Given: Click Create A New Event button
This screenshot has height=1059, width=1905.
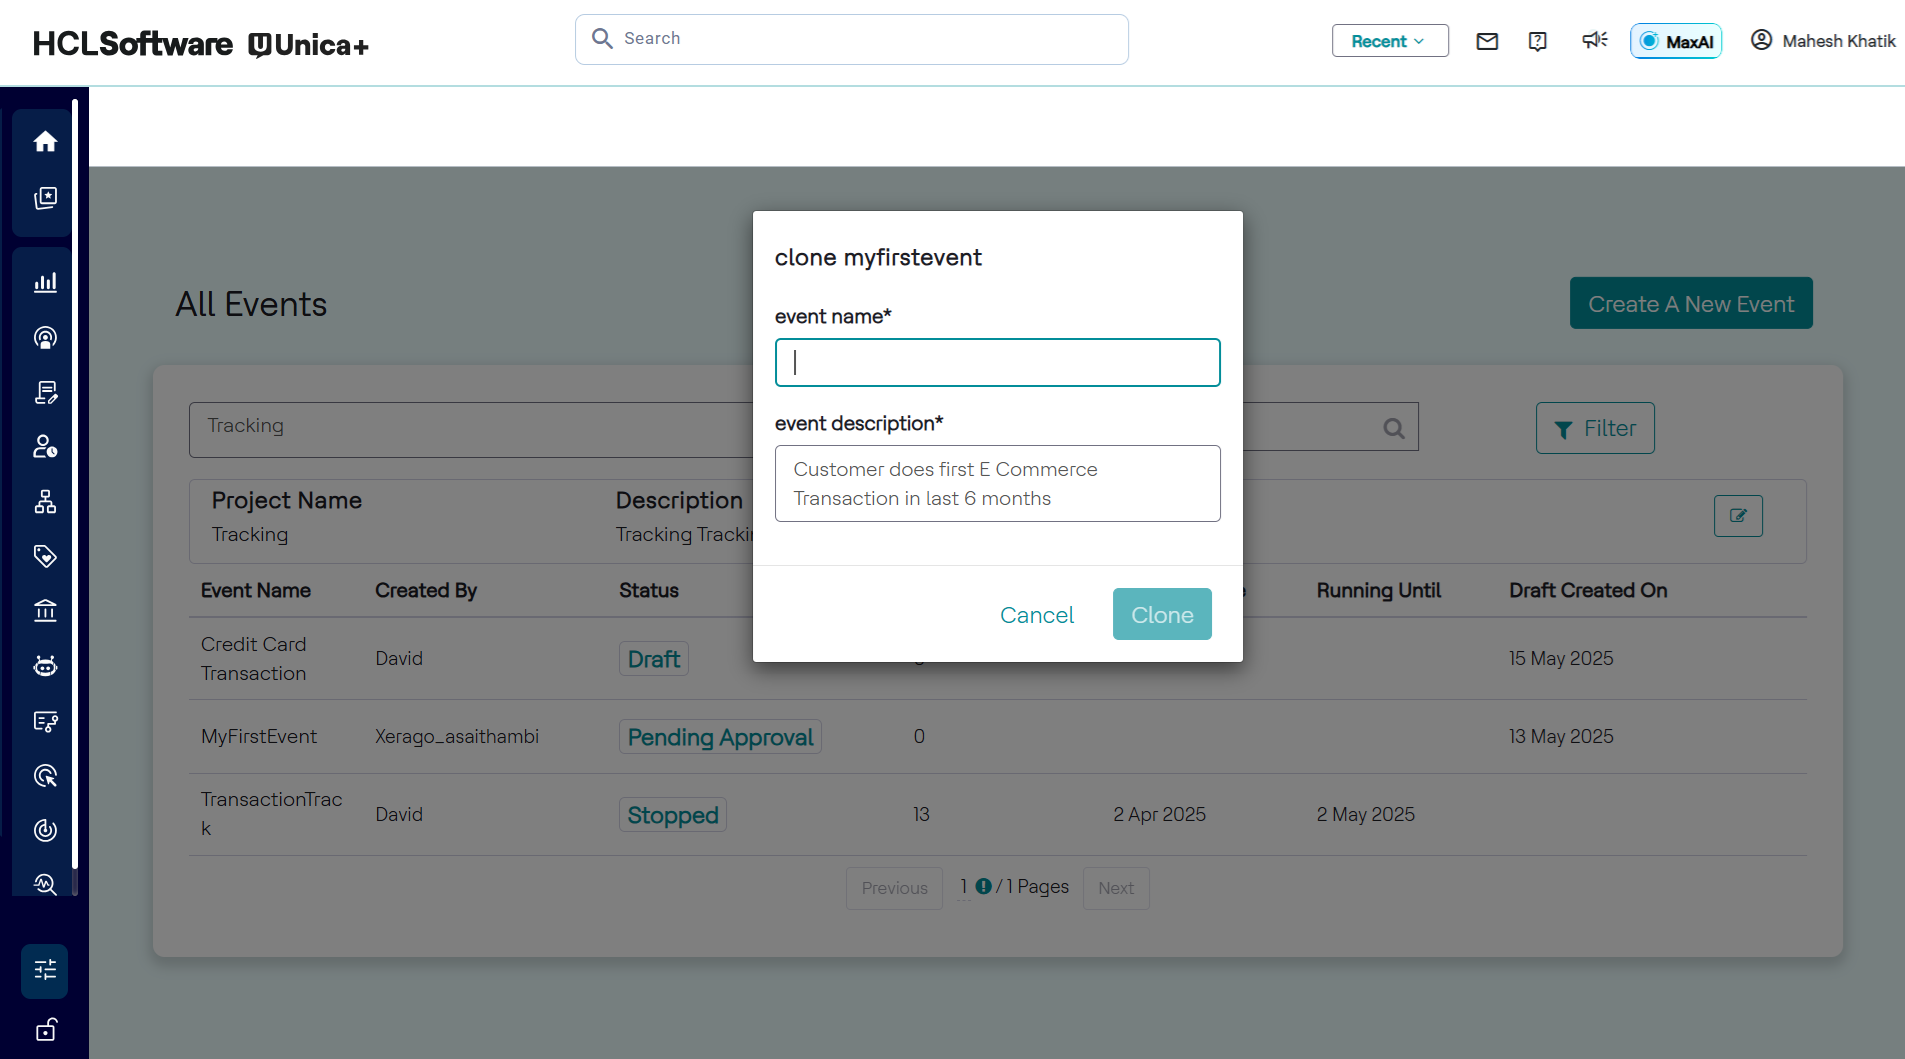Looking at the screenshot, I should point(1690,304).
